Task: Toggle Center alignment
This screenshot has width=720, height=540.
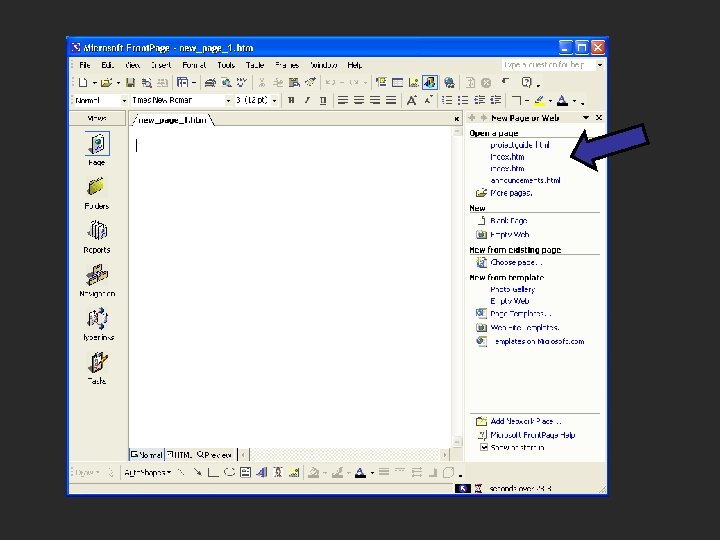Action: coord(359,100)
